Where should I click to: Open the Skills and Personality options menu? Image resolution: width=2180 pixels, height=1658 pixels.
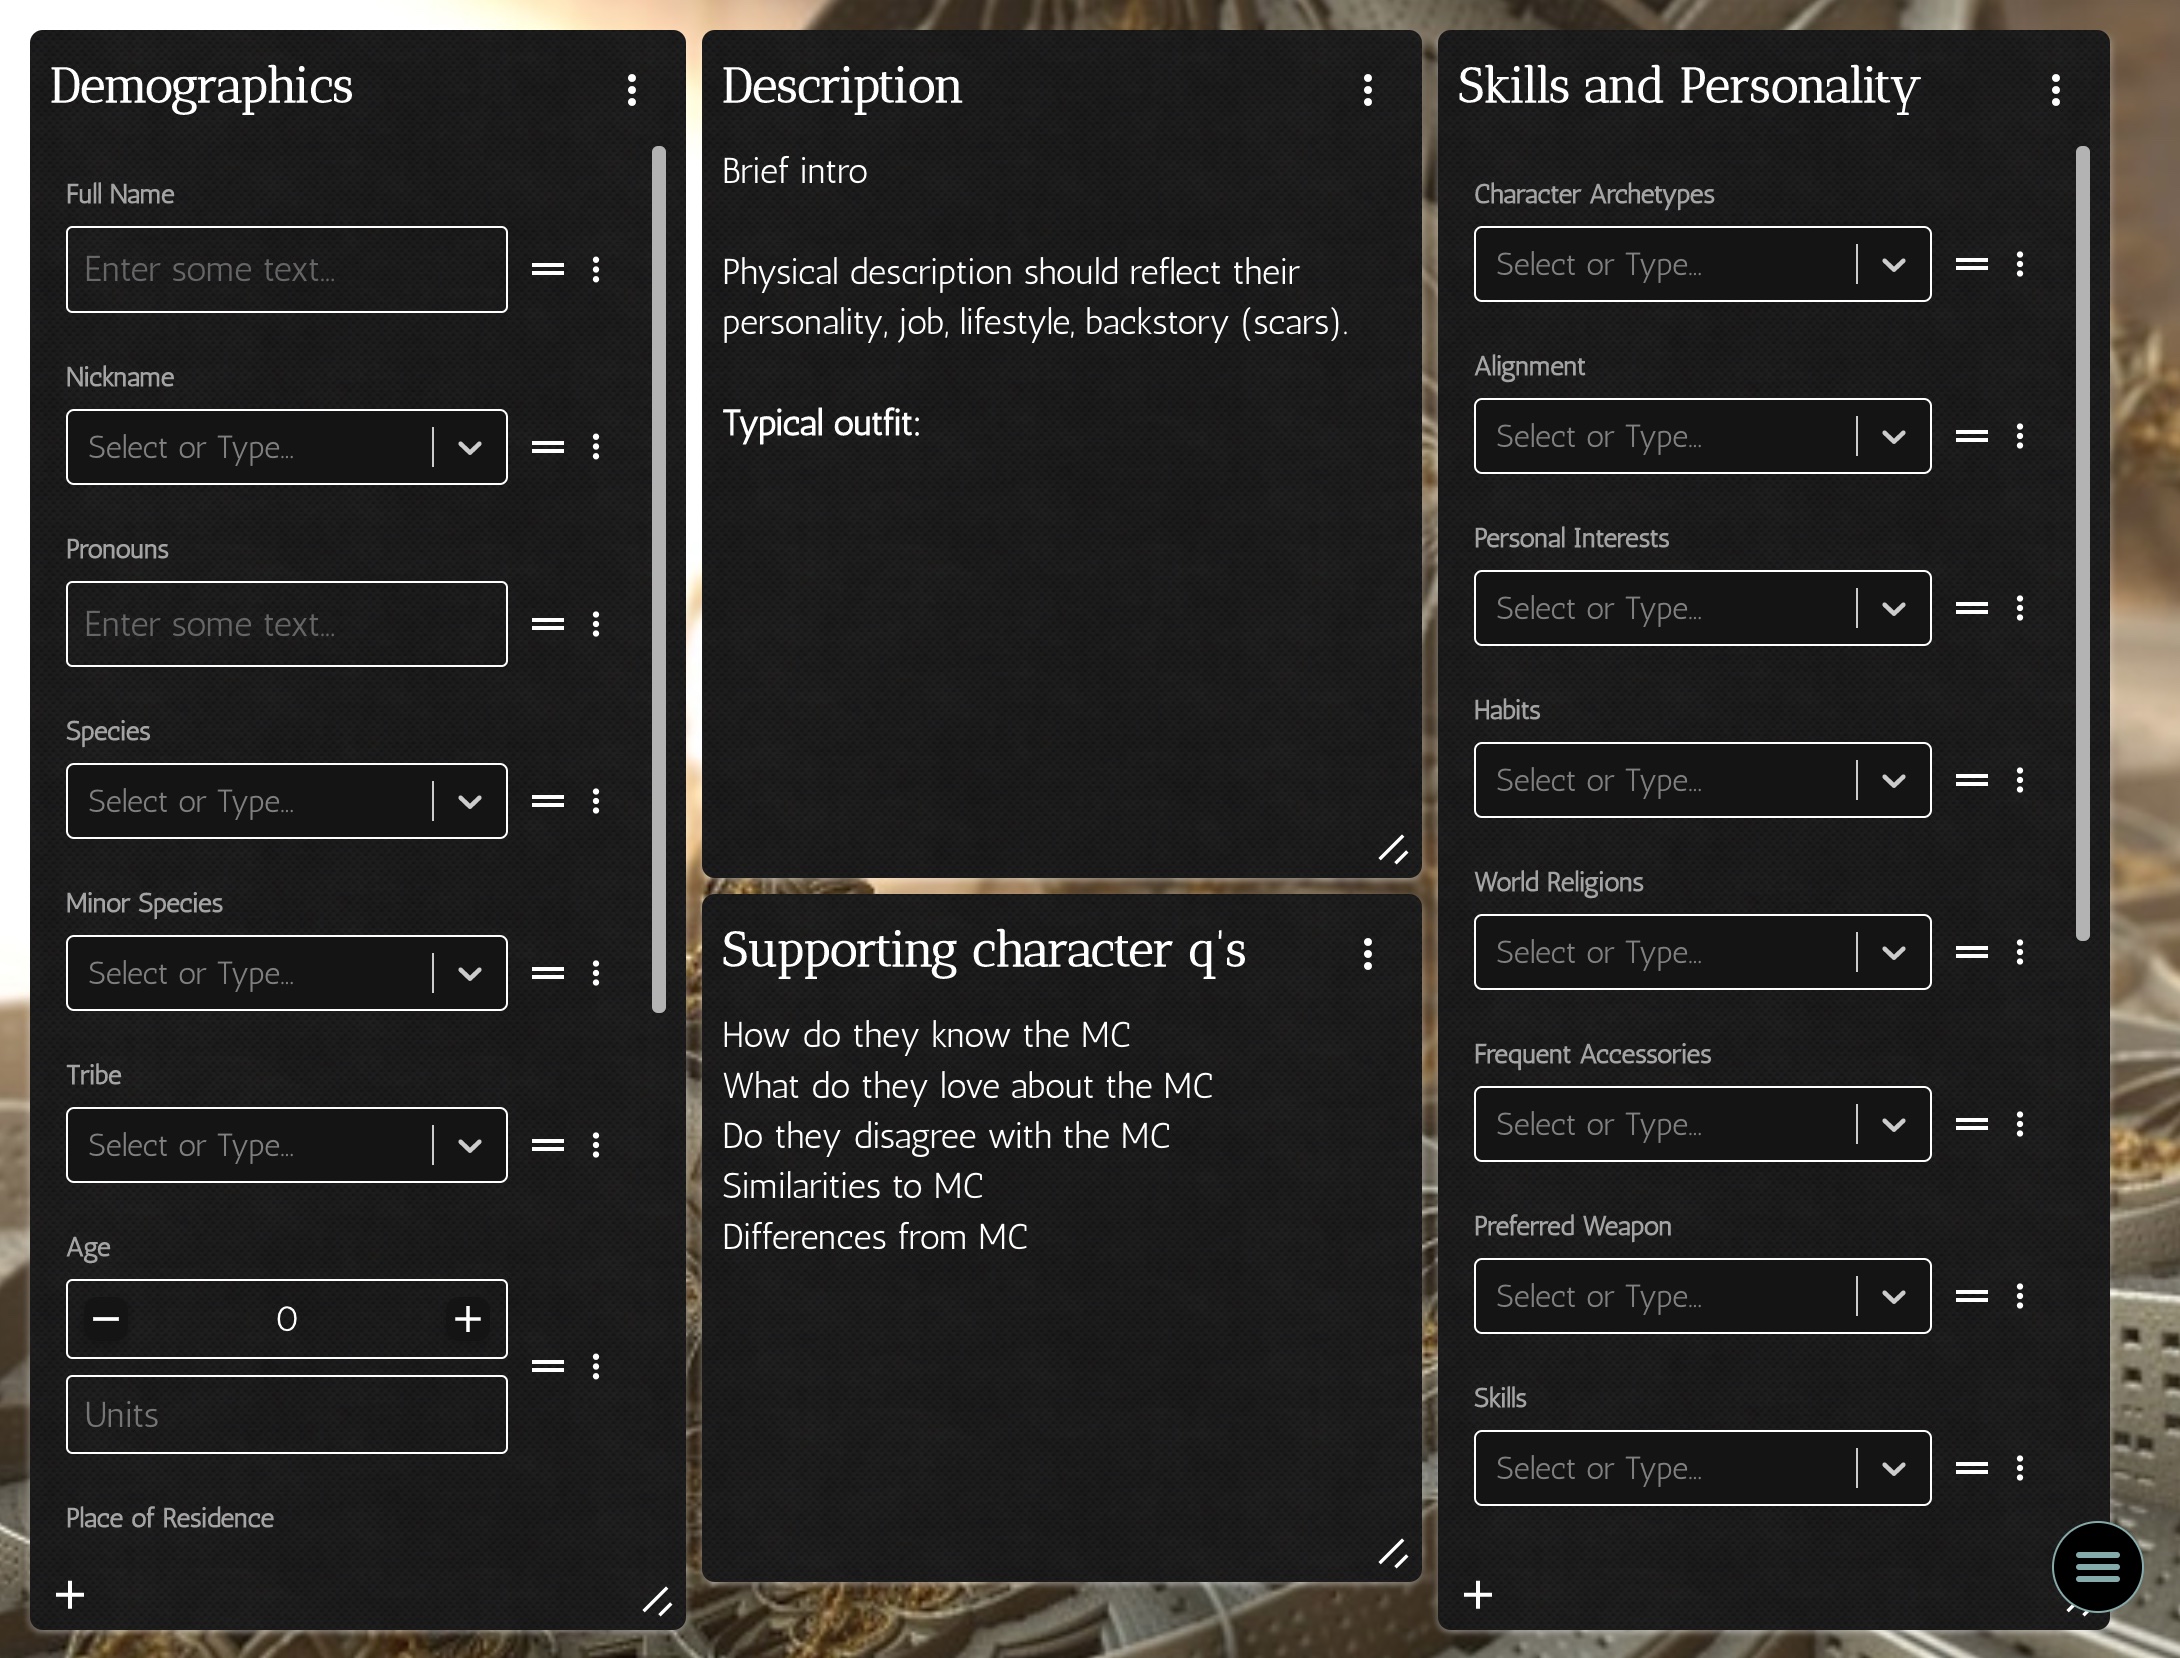[2056, 89]
